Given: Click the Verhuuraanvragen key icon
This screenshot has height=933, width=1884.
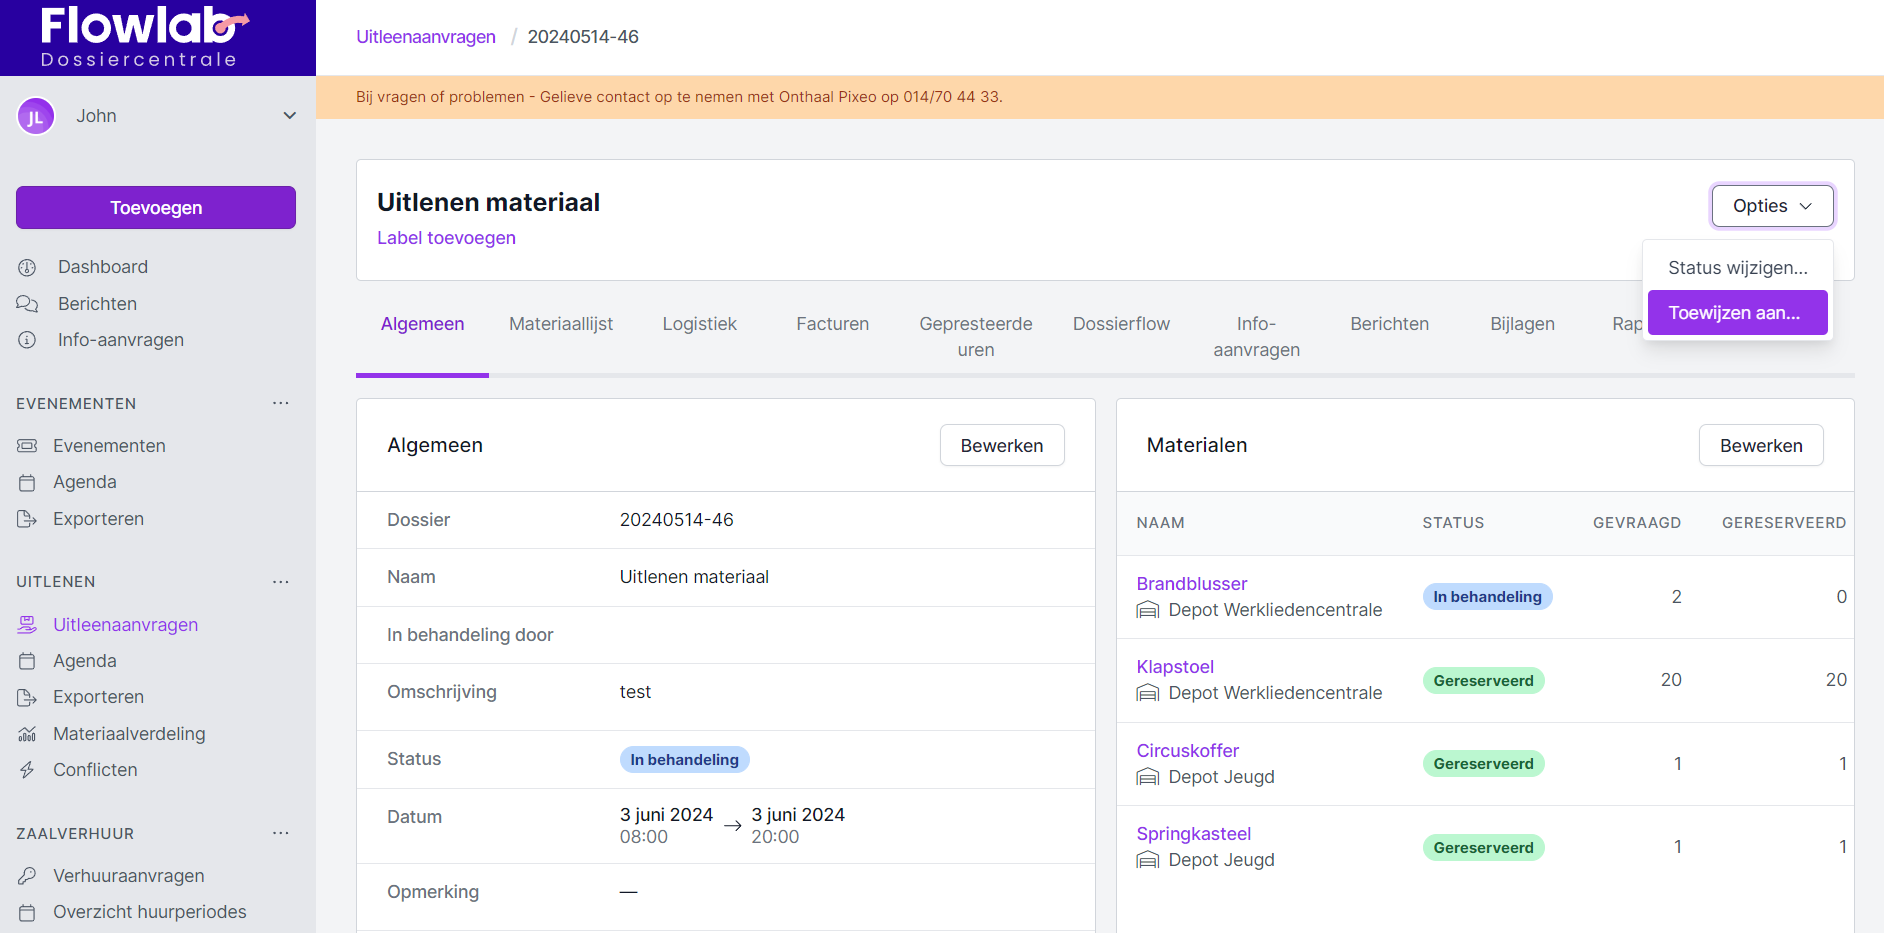Looking at the screenshot, I should tap(27, 876).
